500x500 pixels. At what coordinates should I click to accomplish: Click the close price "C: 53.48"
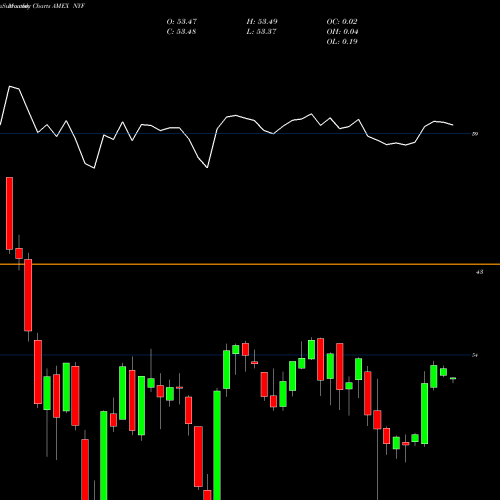click(181, 32)
